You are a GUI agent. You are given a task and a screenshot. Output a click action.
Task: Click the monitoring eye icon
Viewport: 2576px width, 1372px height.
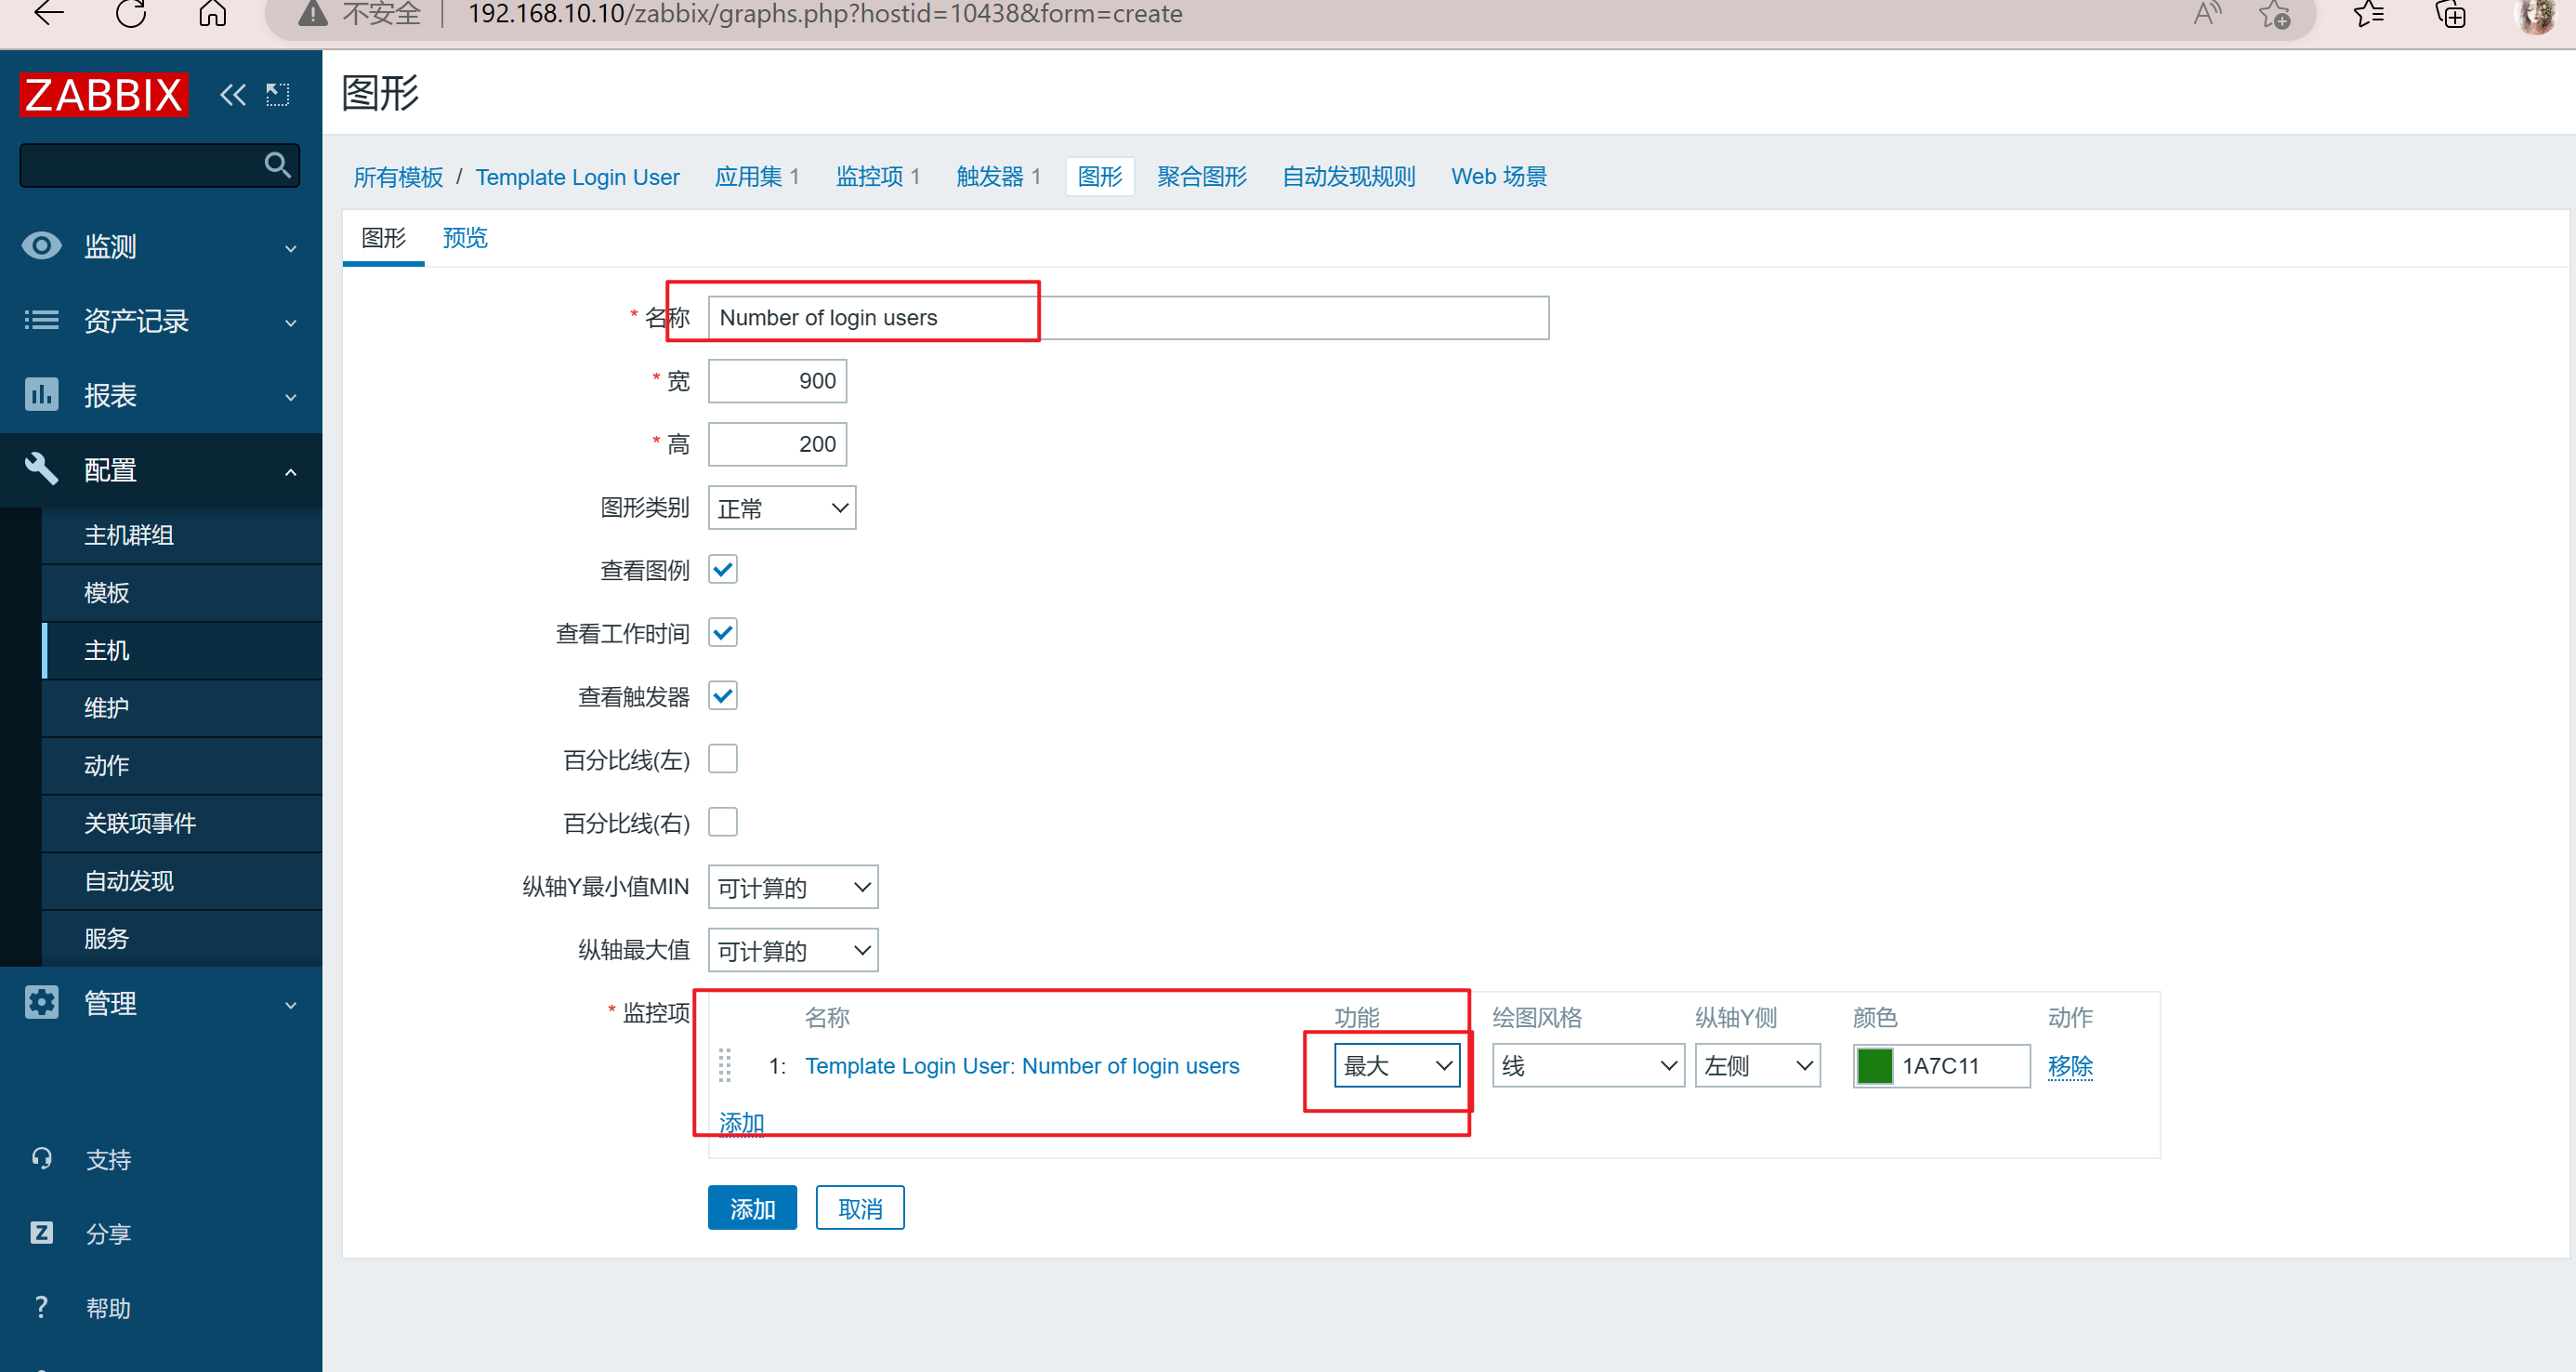[x=41, y=246]
